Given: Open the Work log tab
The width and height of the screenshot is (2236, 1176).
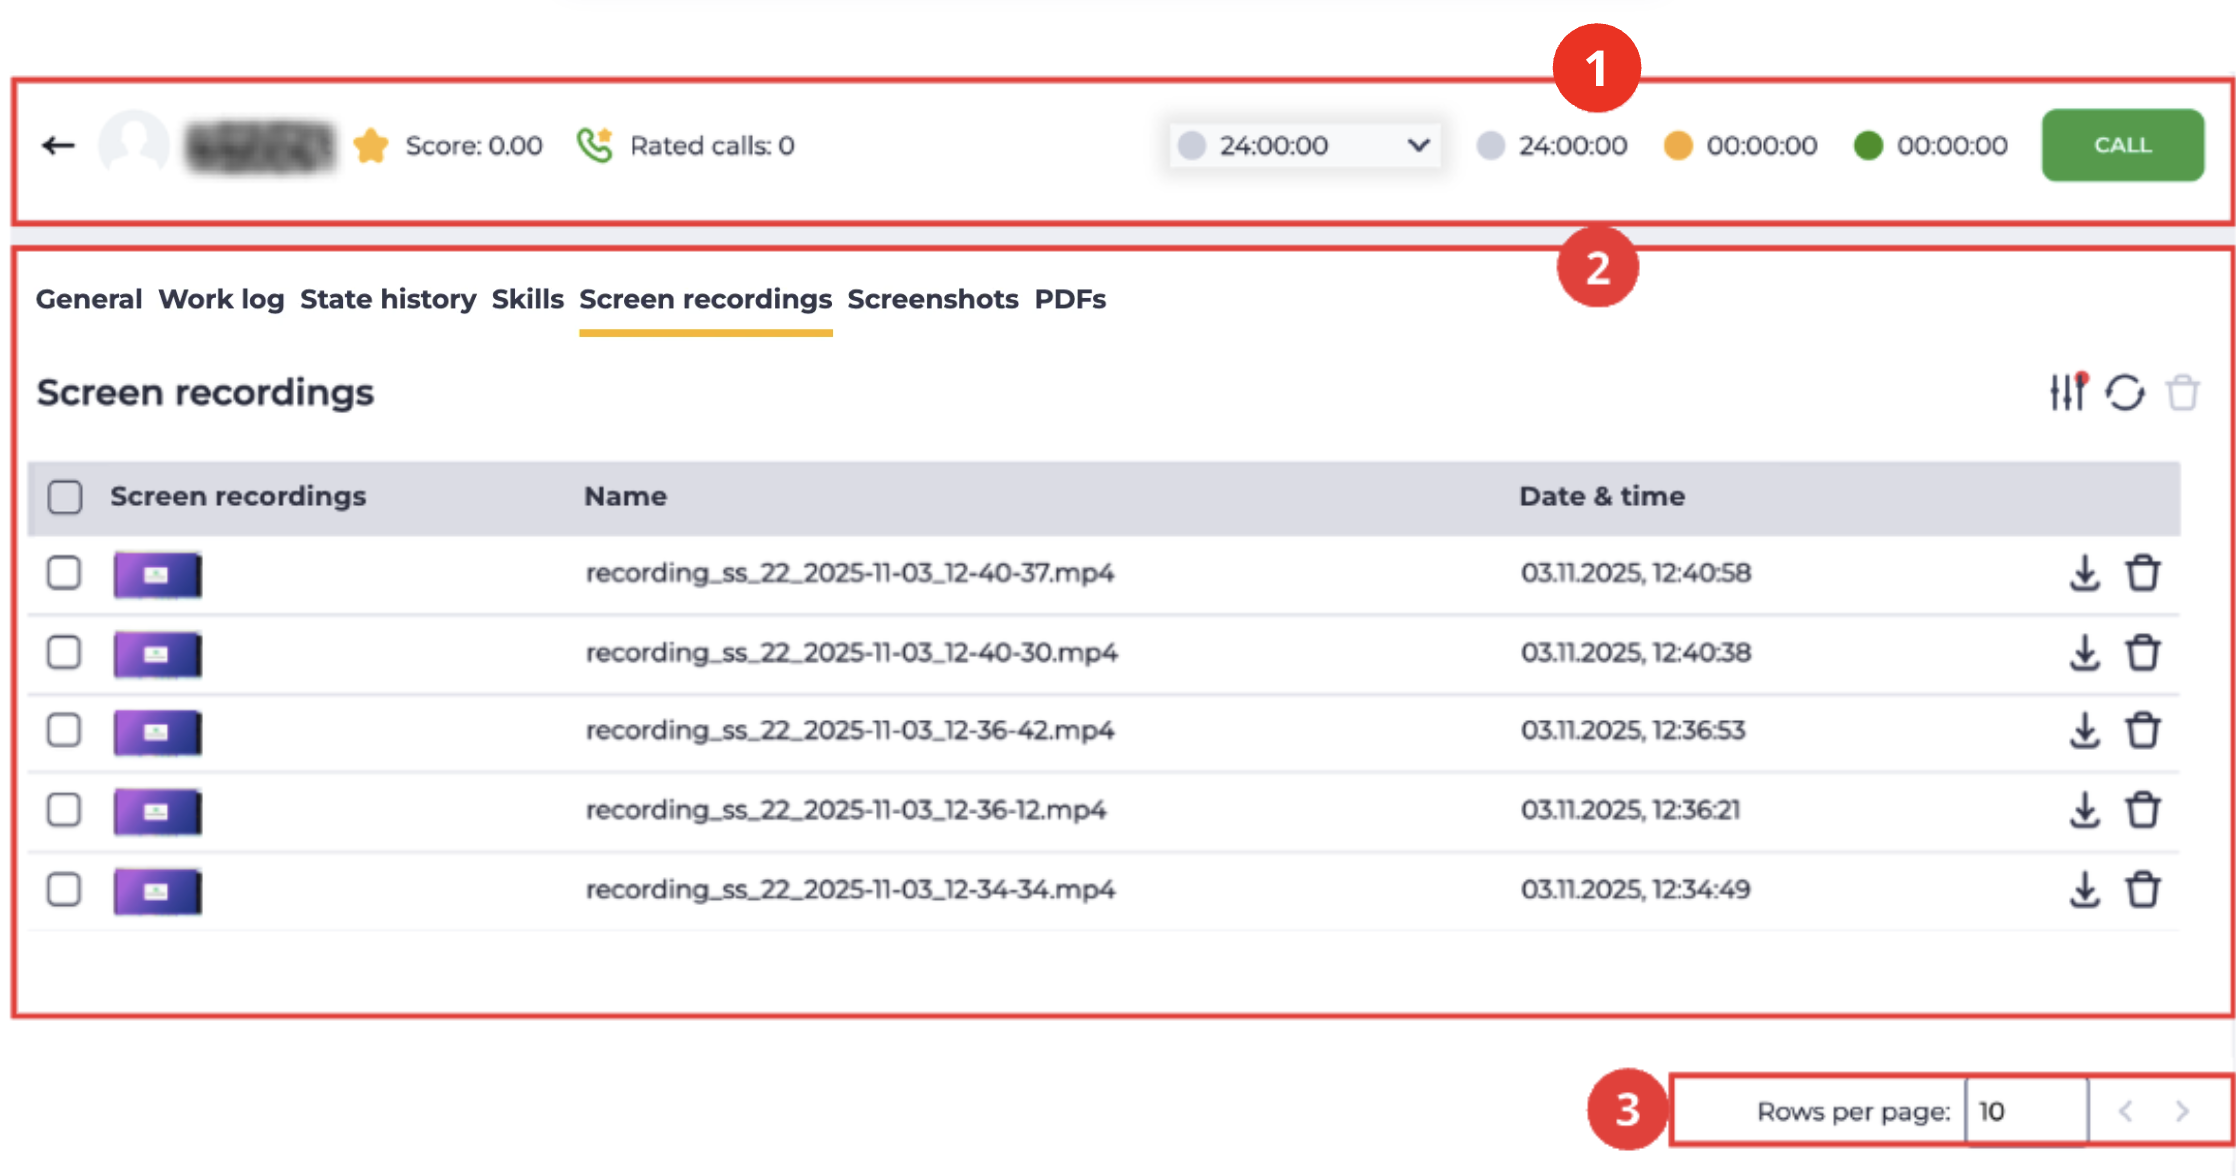Looking at the screenshot, I should tap(221, 299).
